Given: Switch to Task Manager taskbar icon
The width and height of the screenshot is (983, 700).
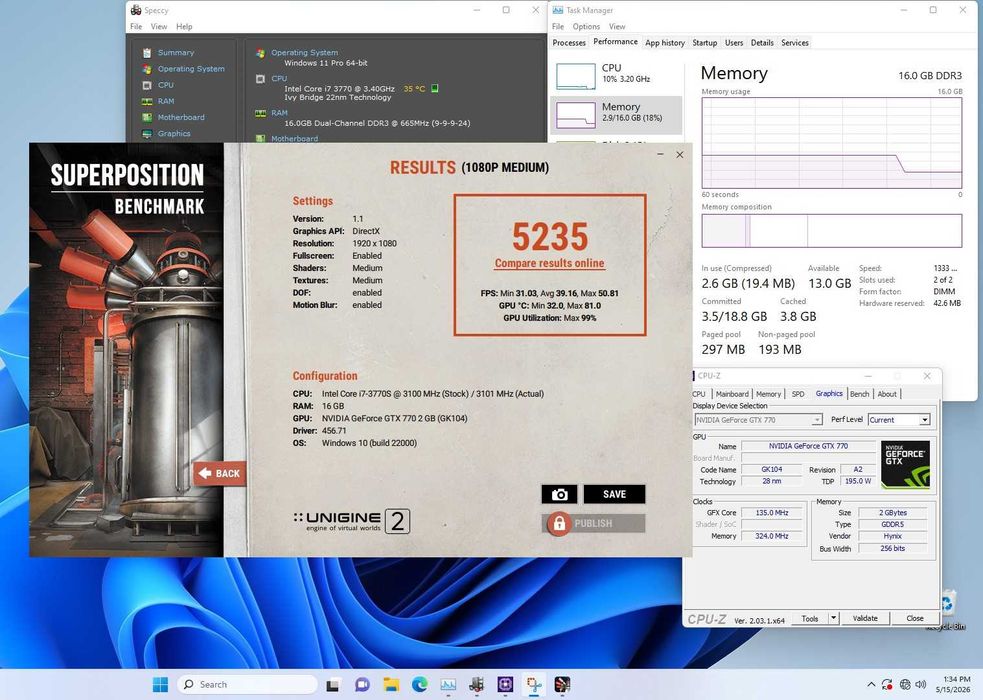Looking at the screenshot, I should [x=448, y=685].
